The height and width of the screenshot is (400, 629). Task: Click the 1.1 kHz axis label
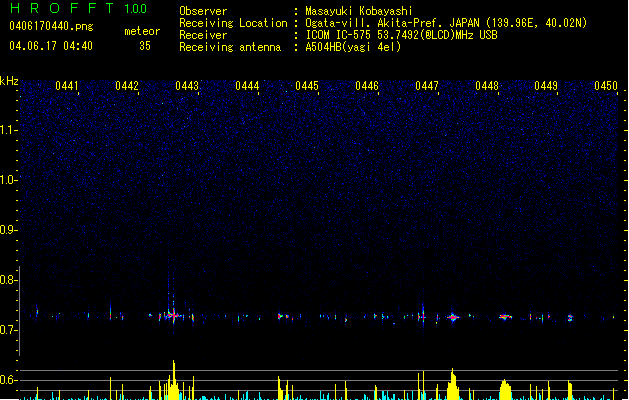click(8, 130)
